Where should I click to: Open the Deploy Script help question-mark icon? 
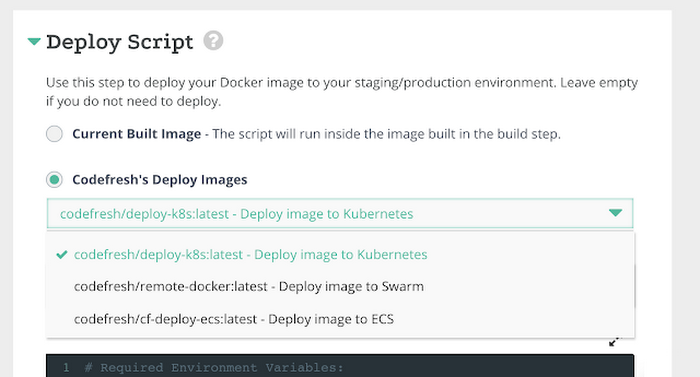click(213, 41)
